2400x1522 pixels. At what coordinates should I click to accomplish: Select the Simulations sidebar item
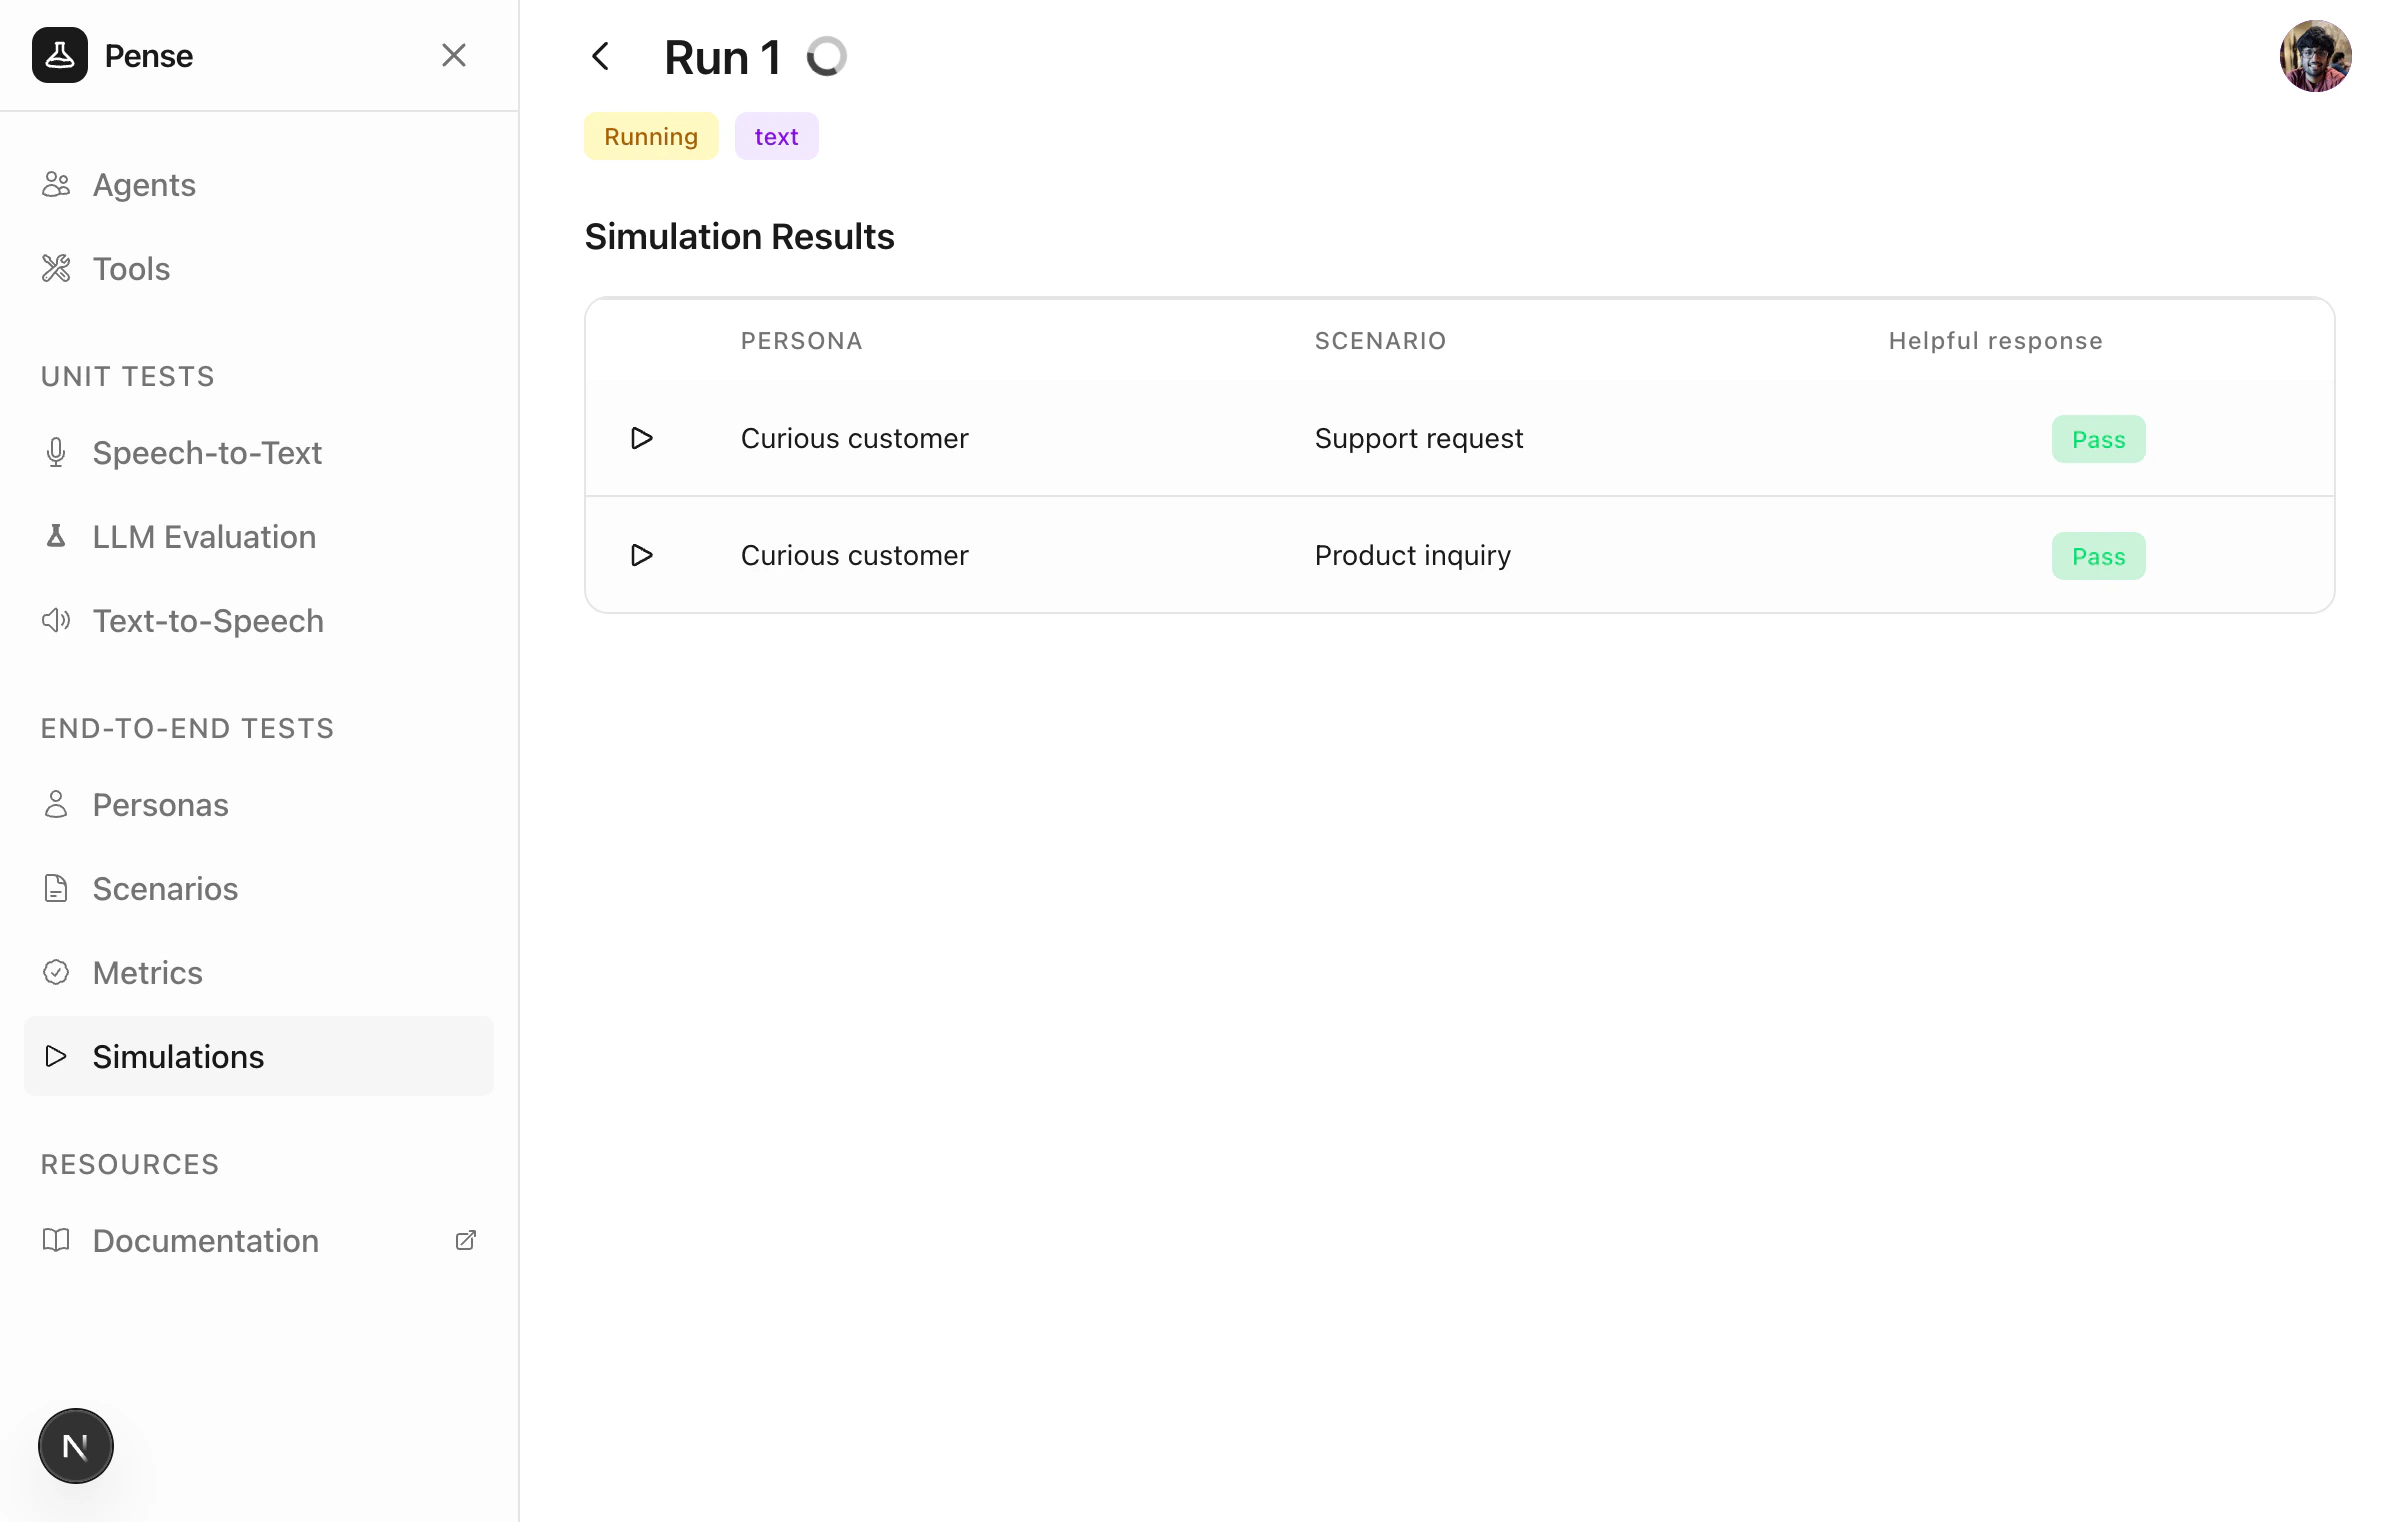click(x=178, y=1057)
